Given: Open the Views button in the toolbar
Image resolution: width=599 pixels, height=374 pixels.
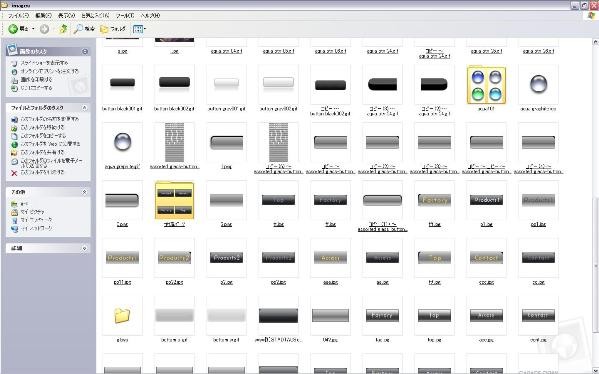Looking at the screenshot, I should (x=138, y=29).
